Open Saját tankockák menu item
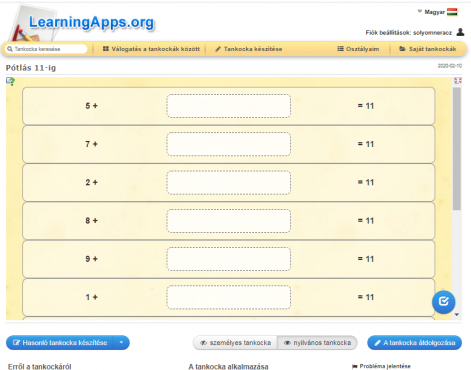 point(428,49)
